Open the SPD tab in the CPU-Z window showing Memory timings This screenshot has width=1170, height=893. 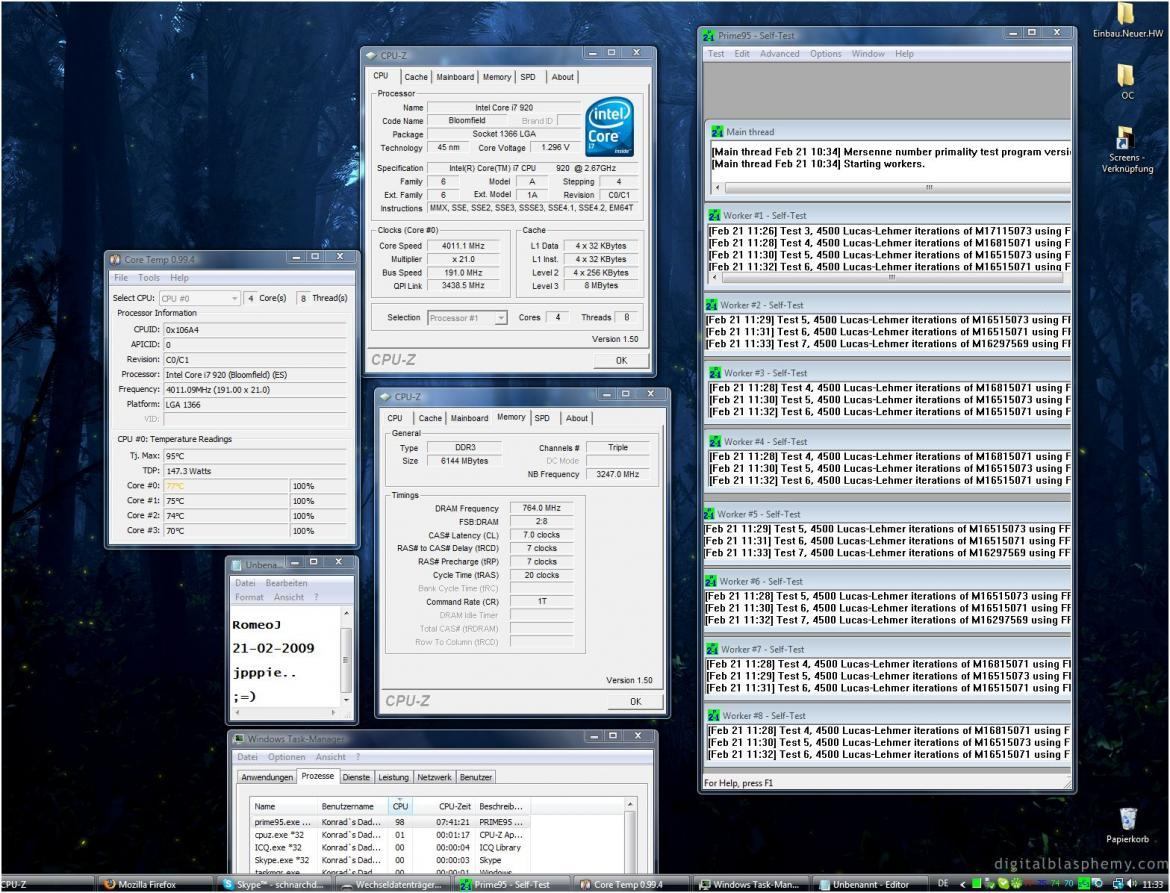(x=542, y=419)
